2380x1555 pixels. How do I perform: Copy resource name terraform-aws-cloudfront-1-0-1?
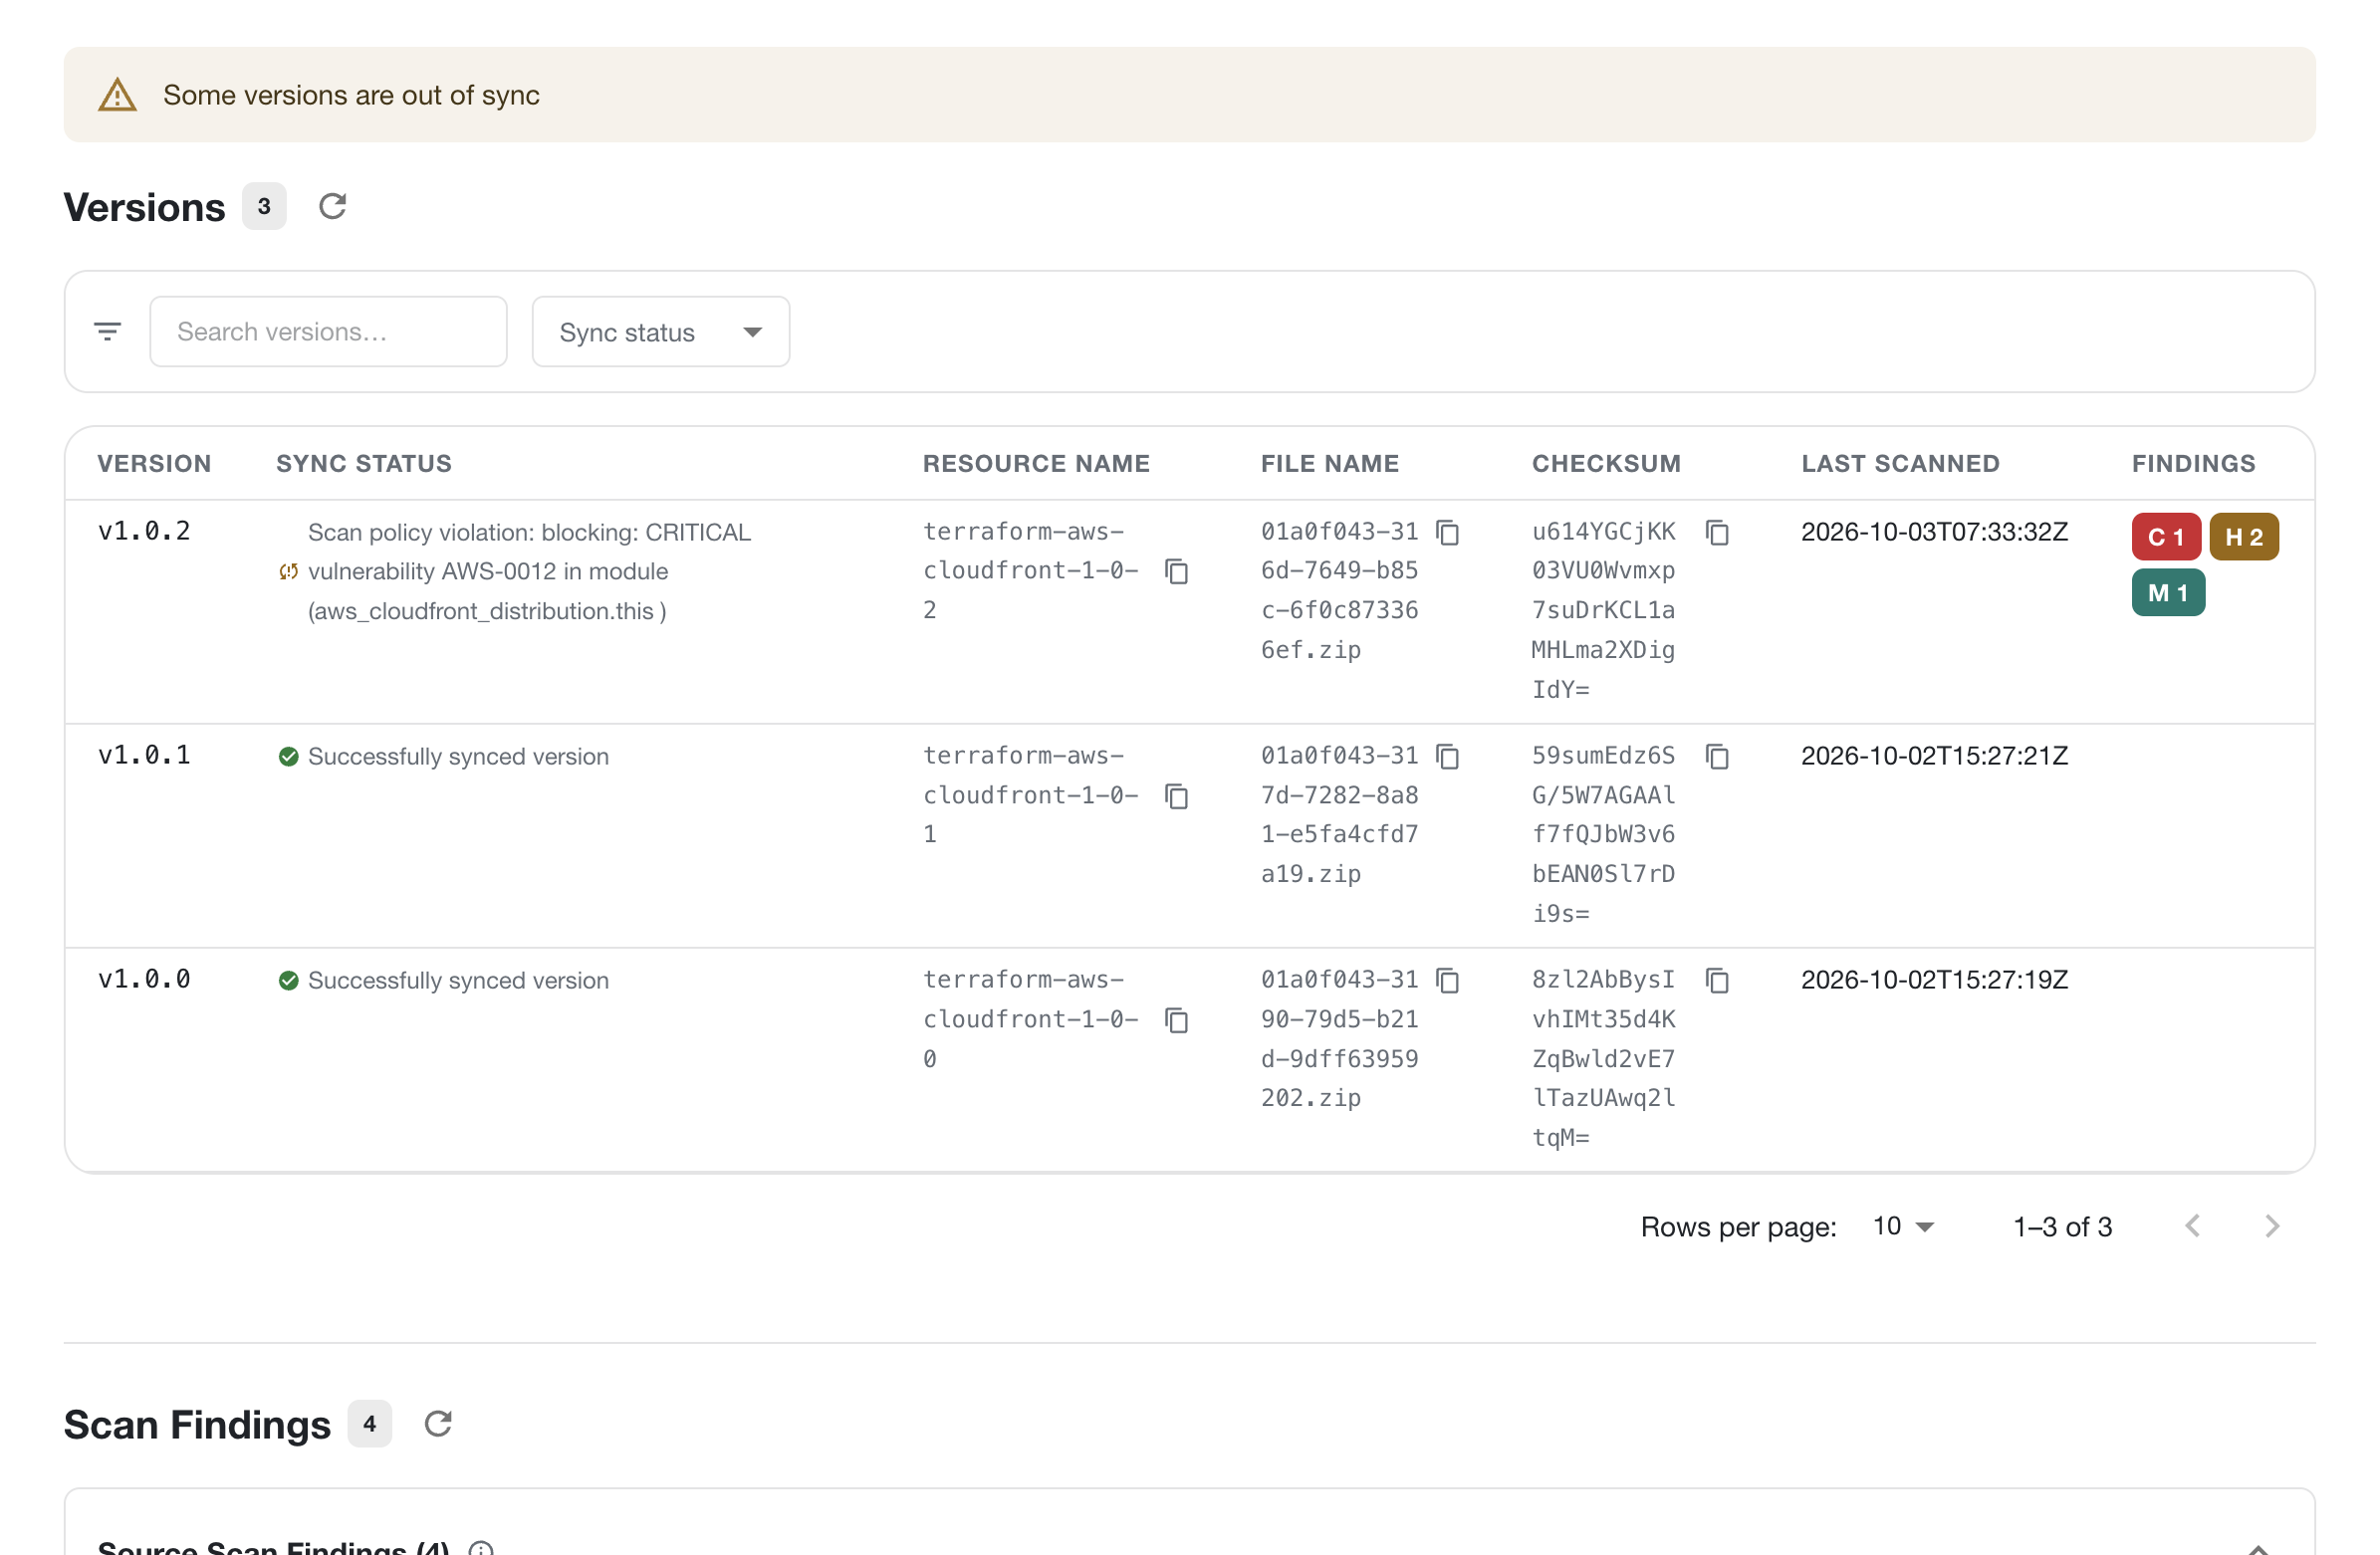tap(1177, 796)
